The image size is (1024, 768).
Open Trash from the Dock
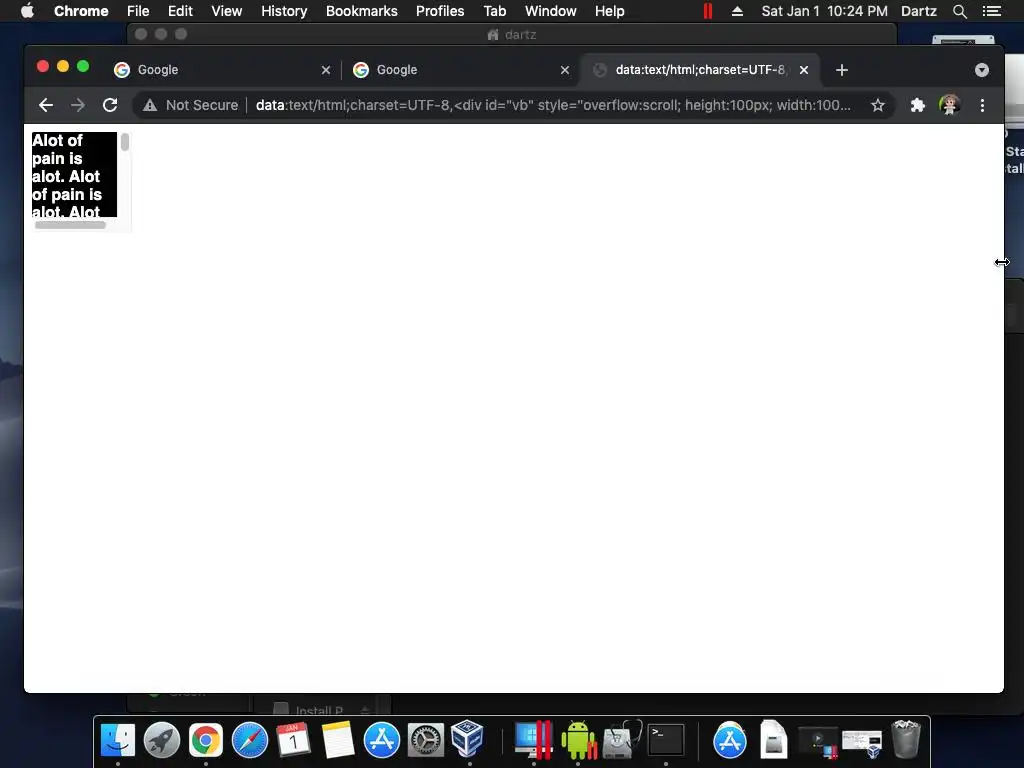[906, 739]
